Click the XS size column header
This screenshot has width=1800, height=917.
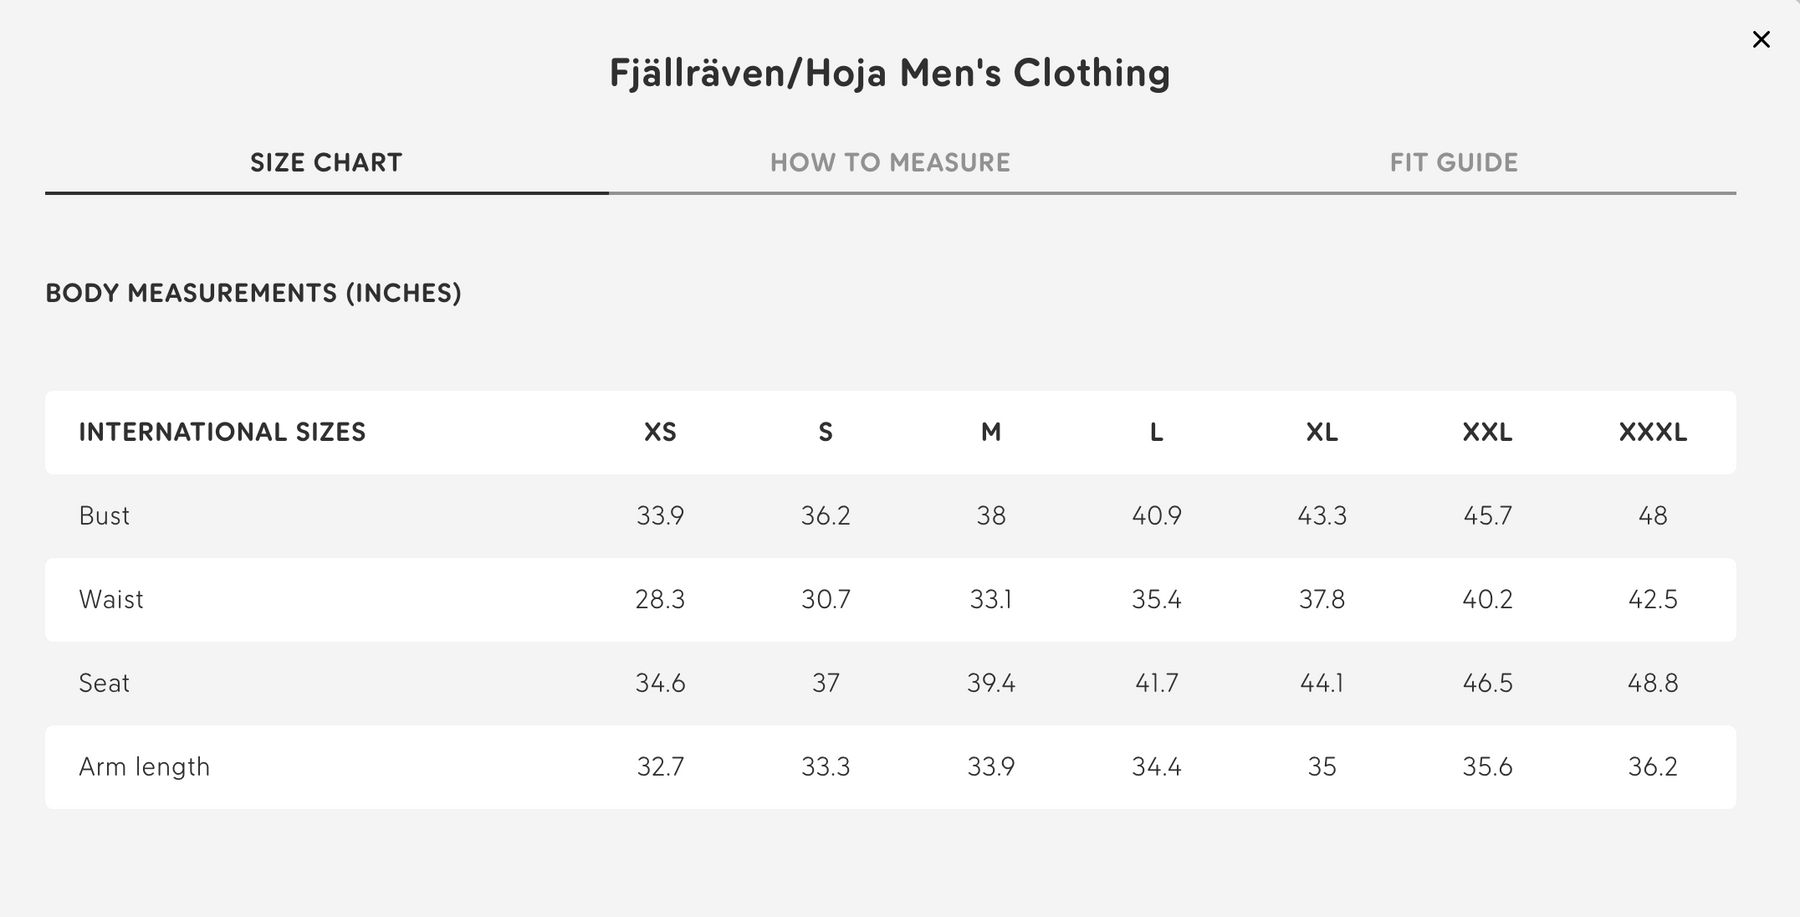(x=660, y=432)
